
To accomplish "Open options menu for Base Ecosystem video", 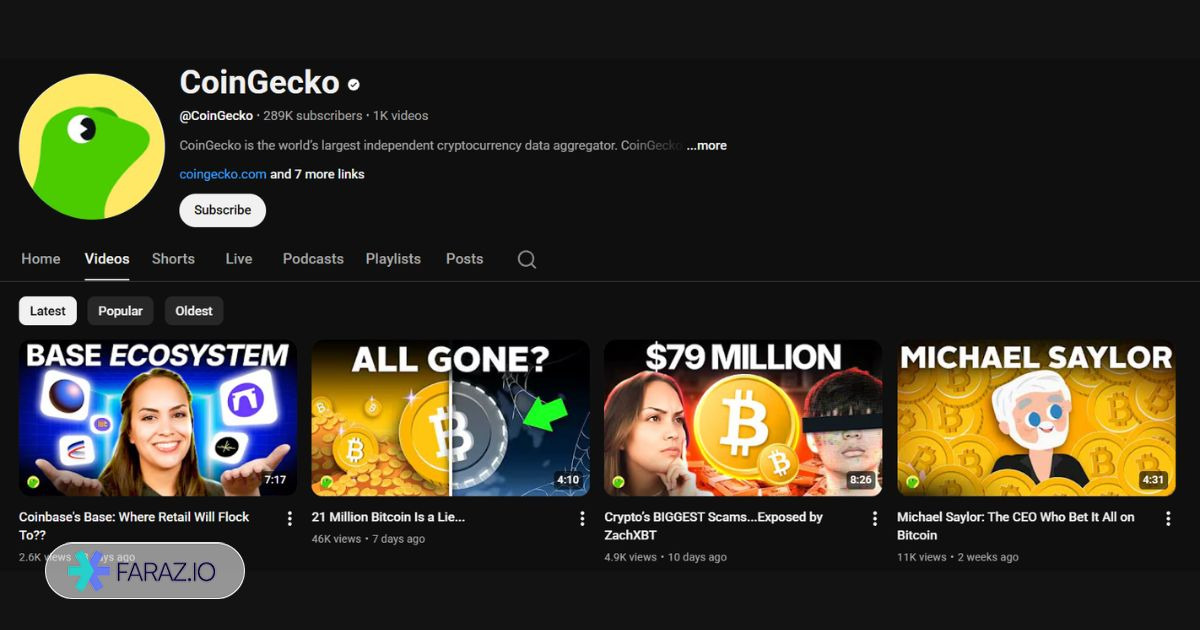I will pyautogui.click(x=290, y=518).
